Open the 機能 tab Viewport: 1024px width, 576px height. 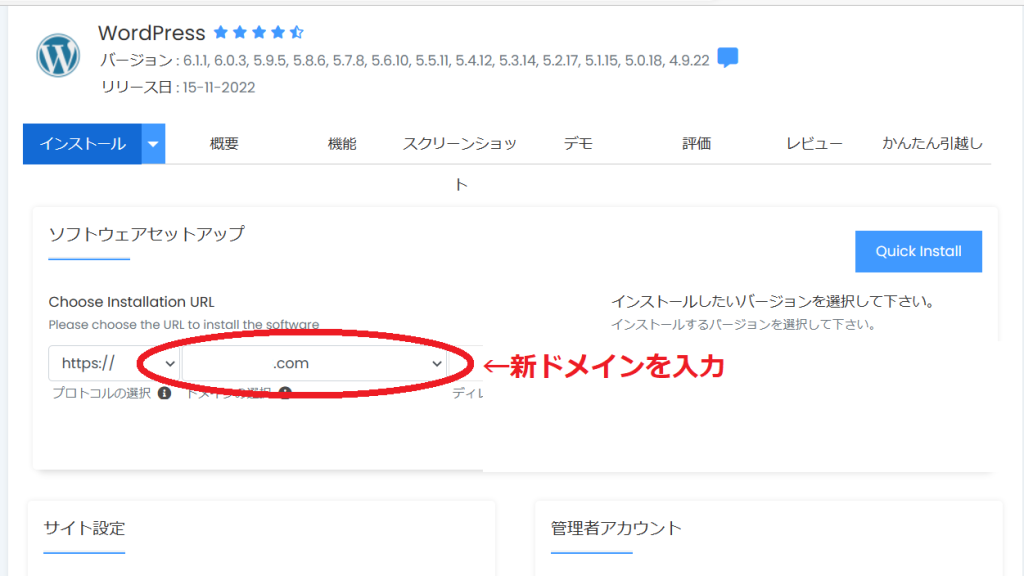click(x=342, y=144)
